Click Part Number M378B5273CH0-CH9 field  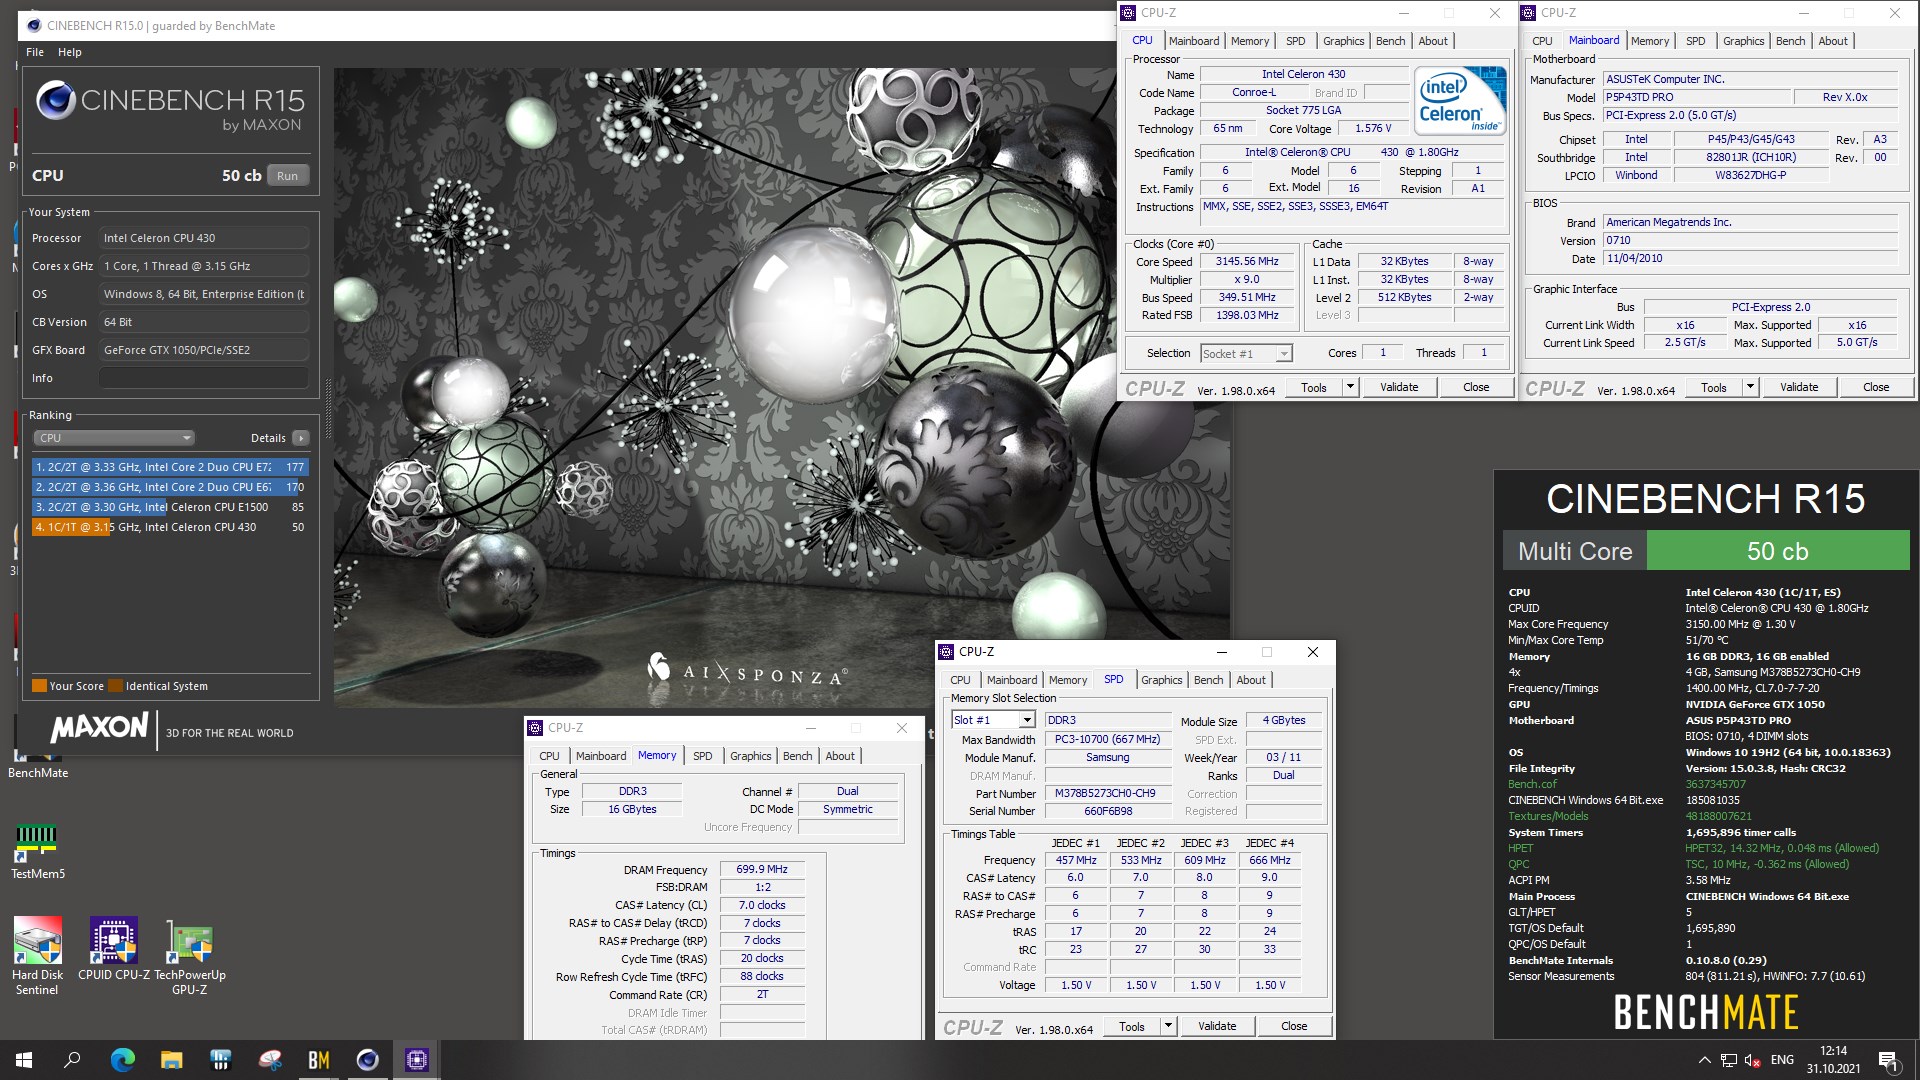[x=1108, y=793]
